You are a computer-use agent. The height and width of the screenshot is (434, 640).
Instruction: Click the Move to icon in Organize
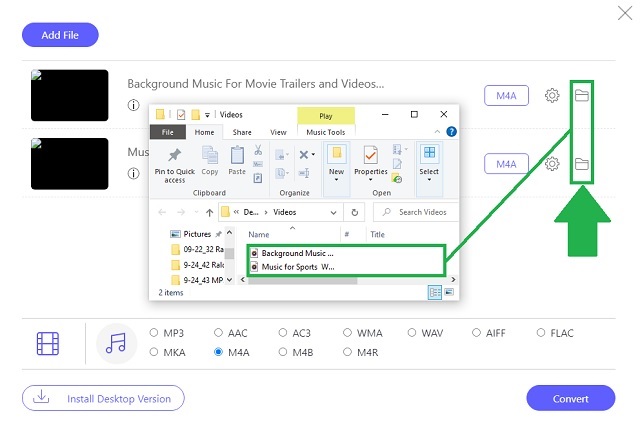[x=282, y=155]
